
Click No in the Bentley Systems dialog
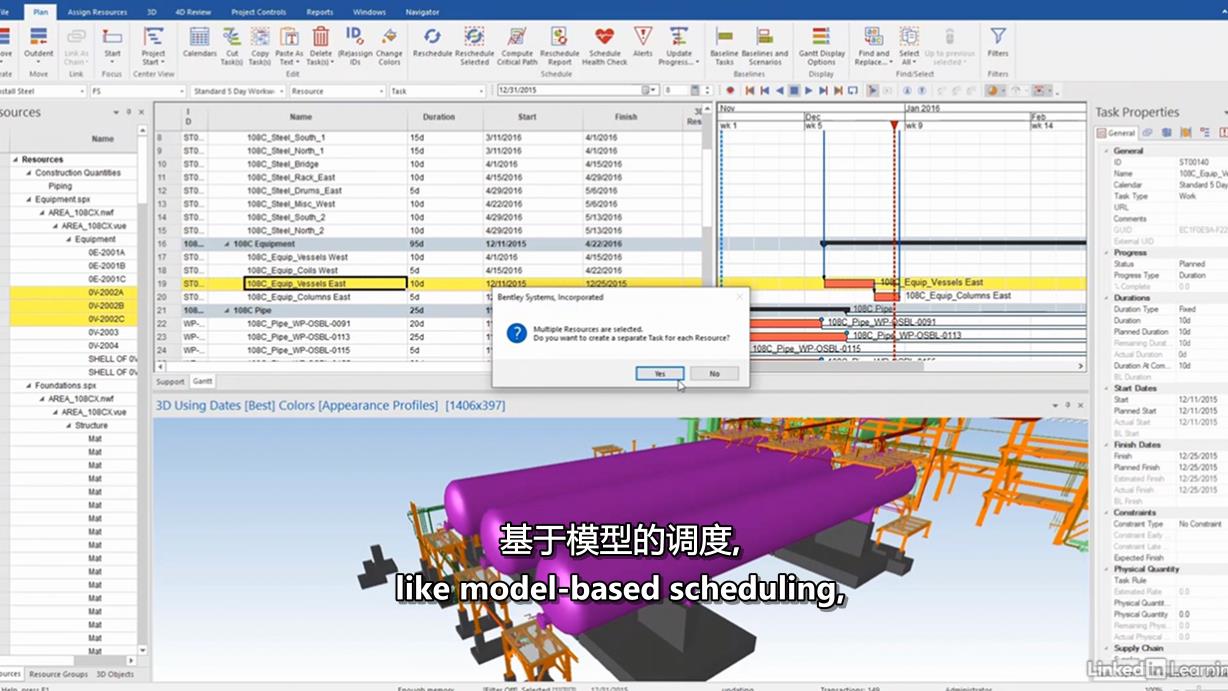714,373
